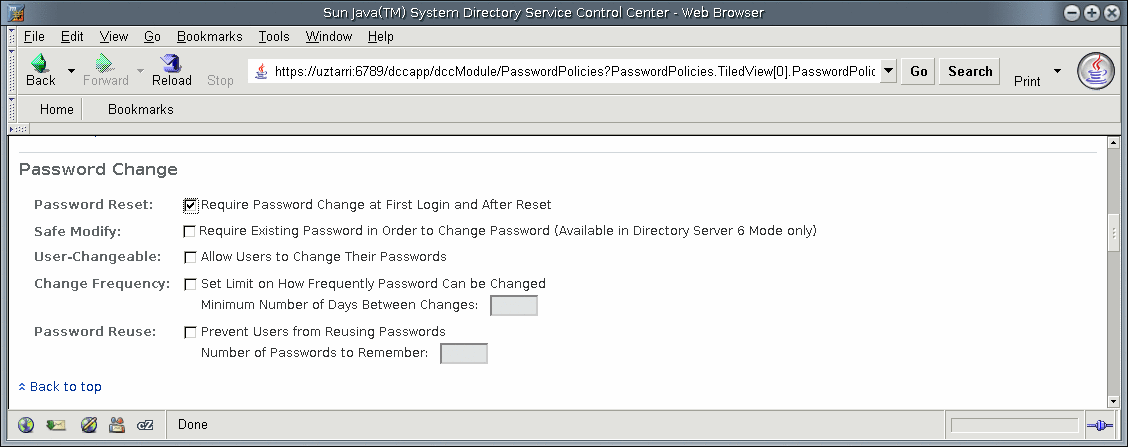The width and height of the screenshot is (1128, 447).
Task: Click the page vertical scrollbar thumb
Action: click(x=1114, y=232)
